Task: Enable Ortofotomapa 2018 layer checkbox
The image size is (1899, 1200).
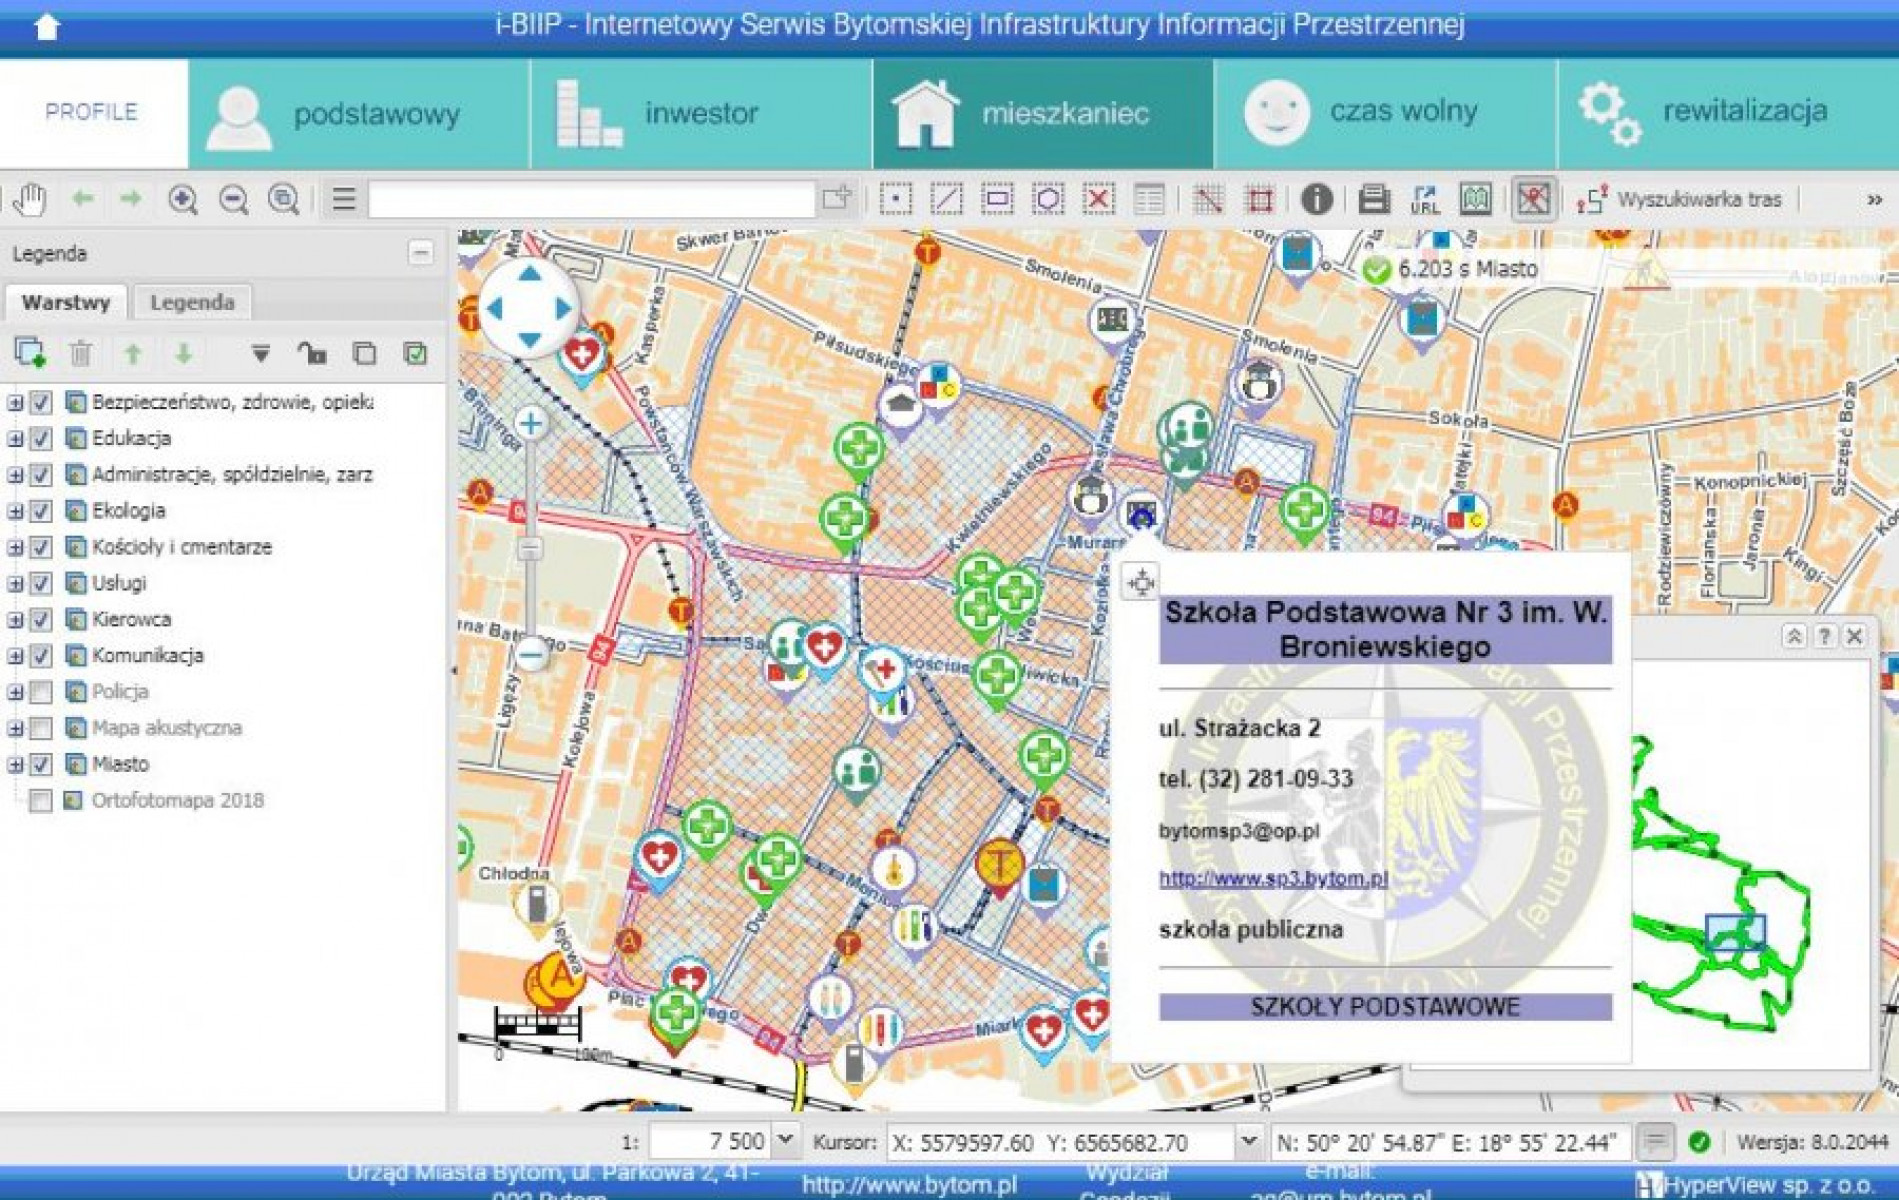Action: click(x=41, y=800)
